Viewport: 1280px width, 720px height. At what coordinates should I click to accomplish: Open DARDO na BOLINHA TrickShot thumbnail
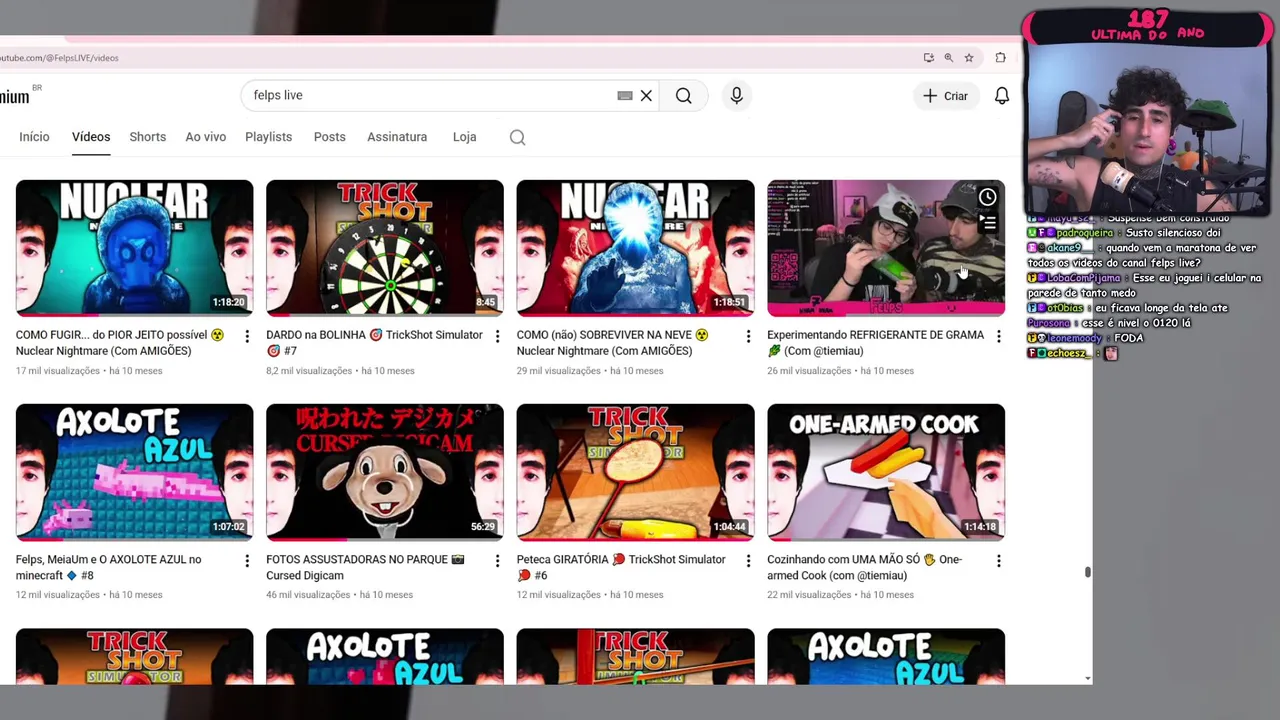click(x=385, y=247)
